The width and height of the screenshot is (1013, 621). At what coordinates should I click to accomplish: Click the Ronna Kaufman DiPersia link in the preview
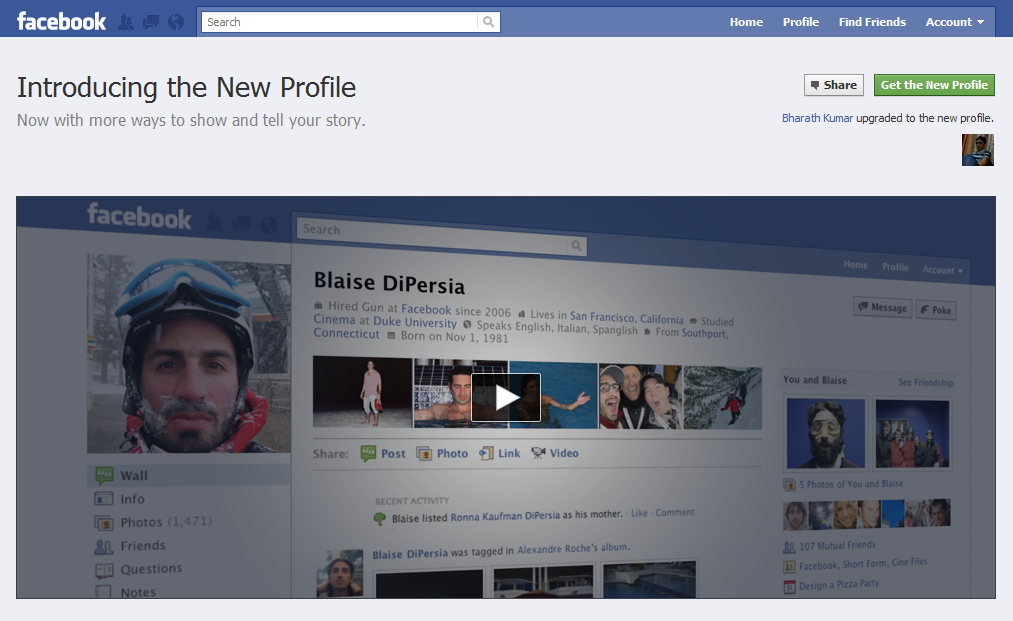505,516
